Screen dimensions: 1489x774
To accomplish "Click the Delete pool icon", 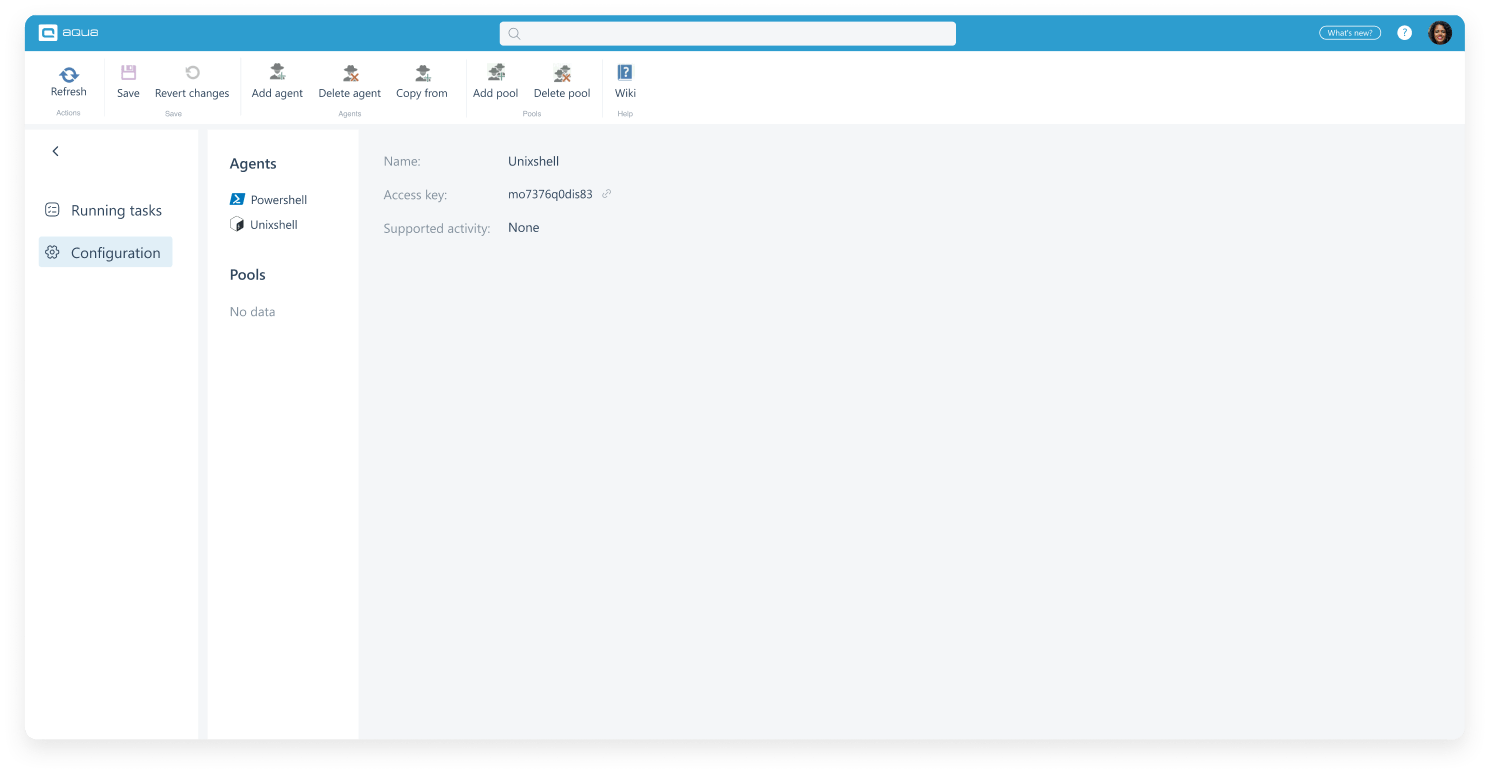I will (x=561, y=74).
